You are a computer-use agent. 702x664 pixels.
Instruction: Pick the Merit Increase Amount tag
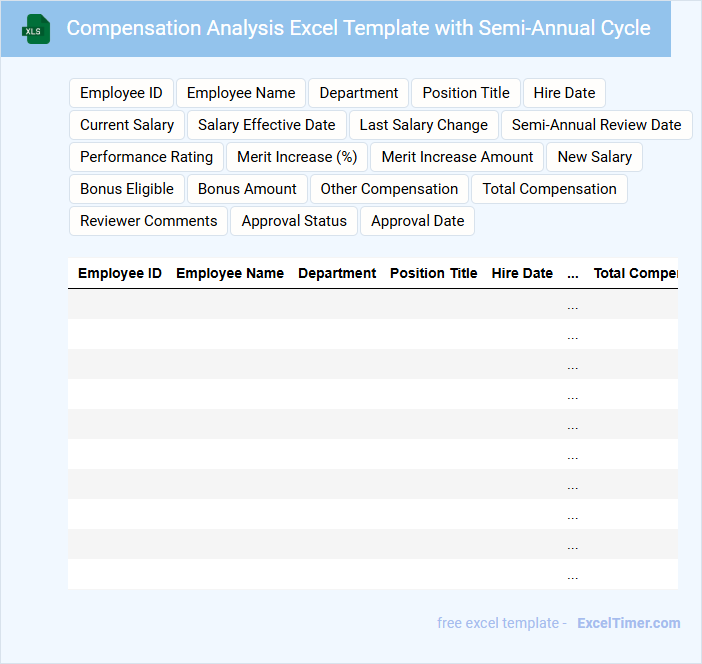(x=457, y=157)
